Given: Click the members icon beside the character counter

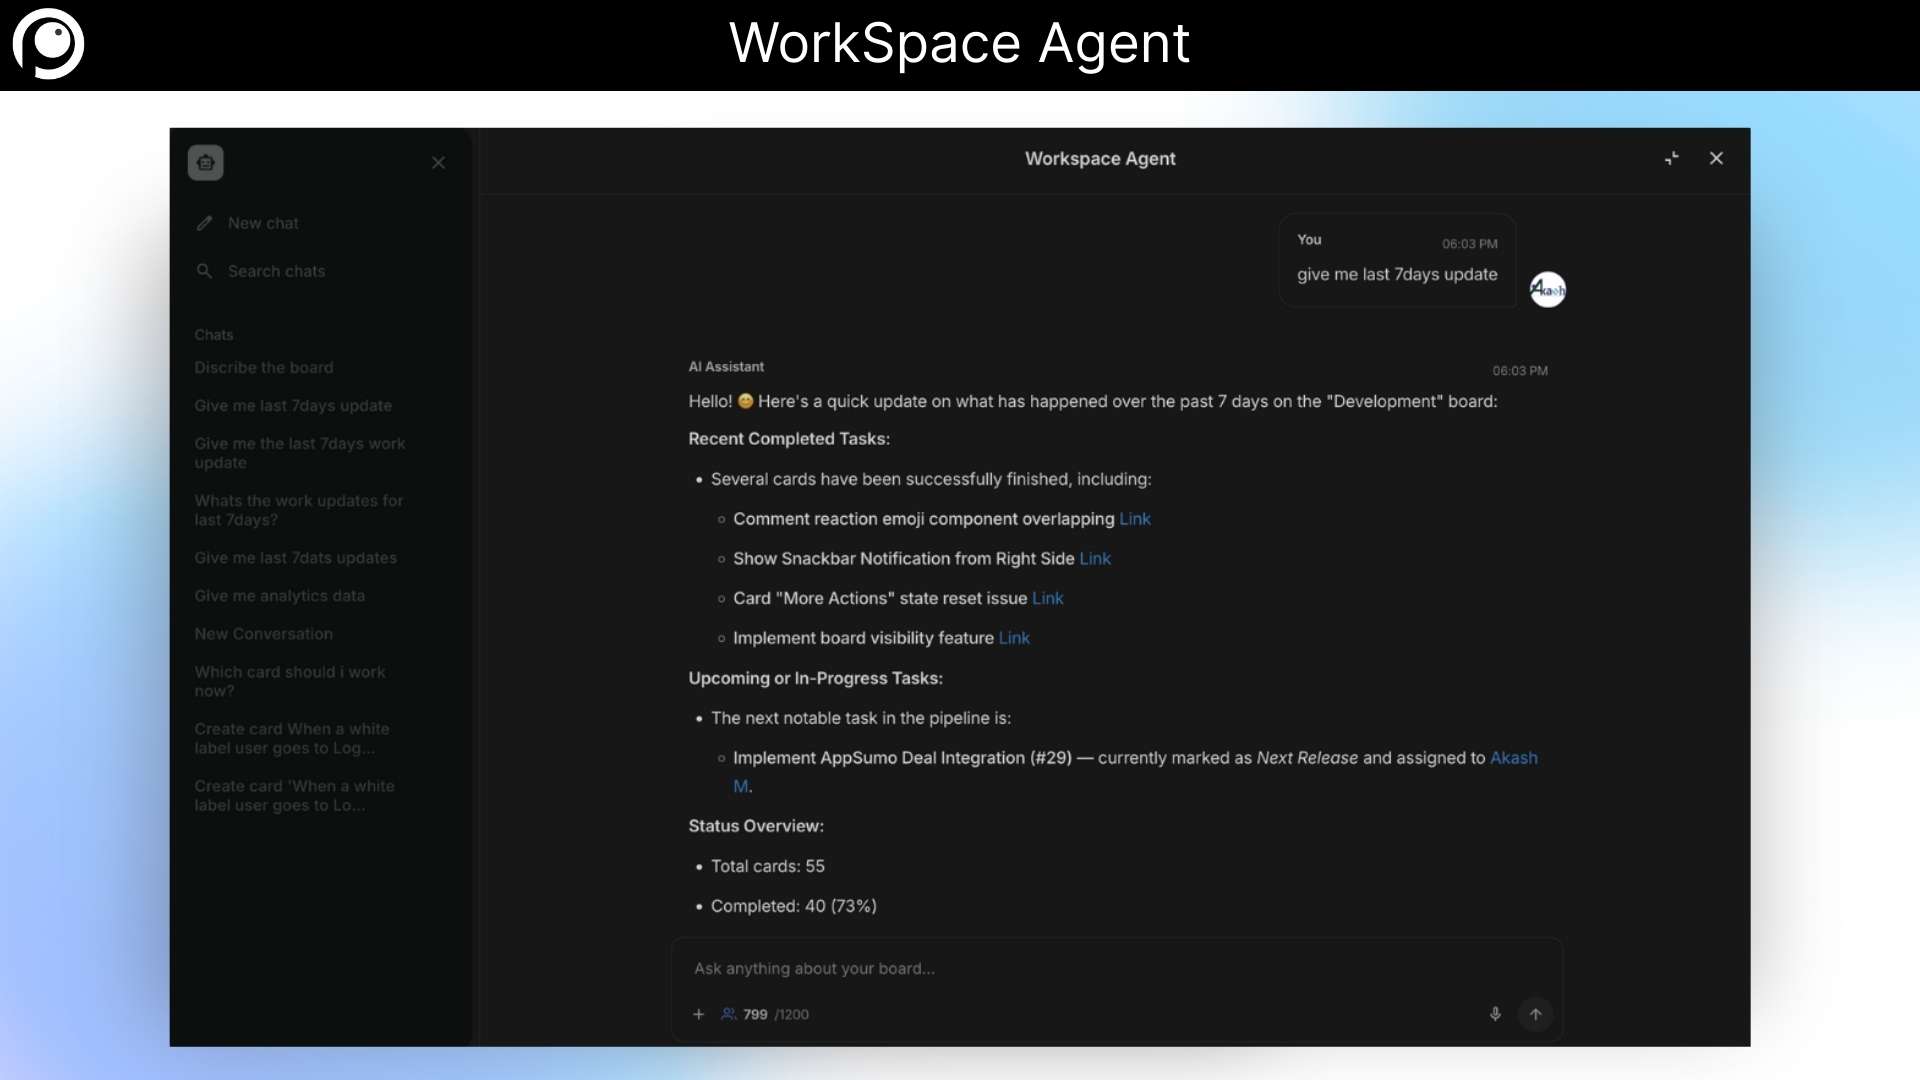Looking at the screenshot, I should pyautogui.click(x=729, y=1014).
